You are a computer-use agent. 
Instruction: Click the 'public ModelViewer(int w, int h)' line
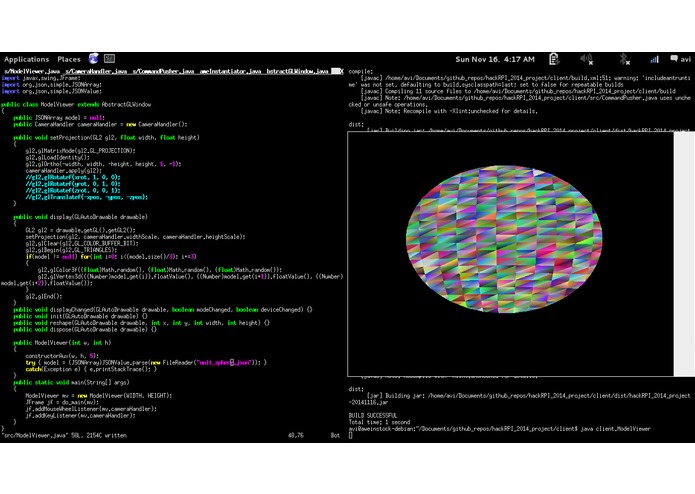[62, 343]
